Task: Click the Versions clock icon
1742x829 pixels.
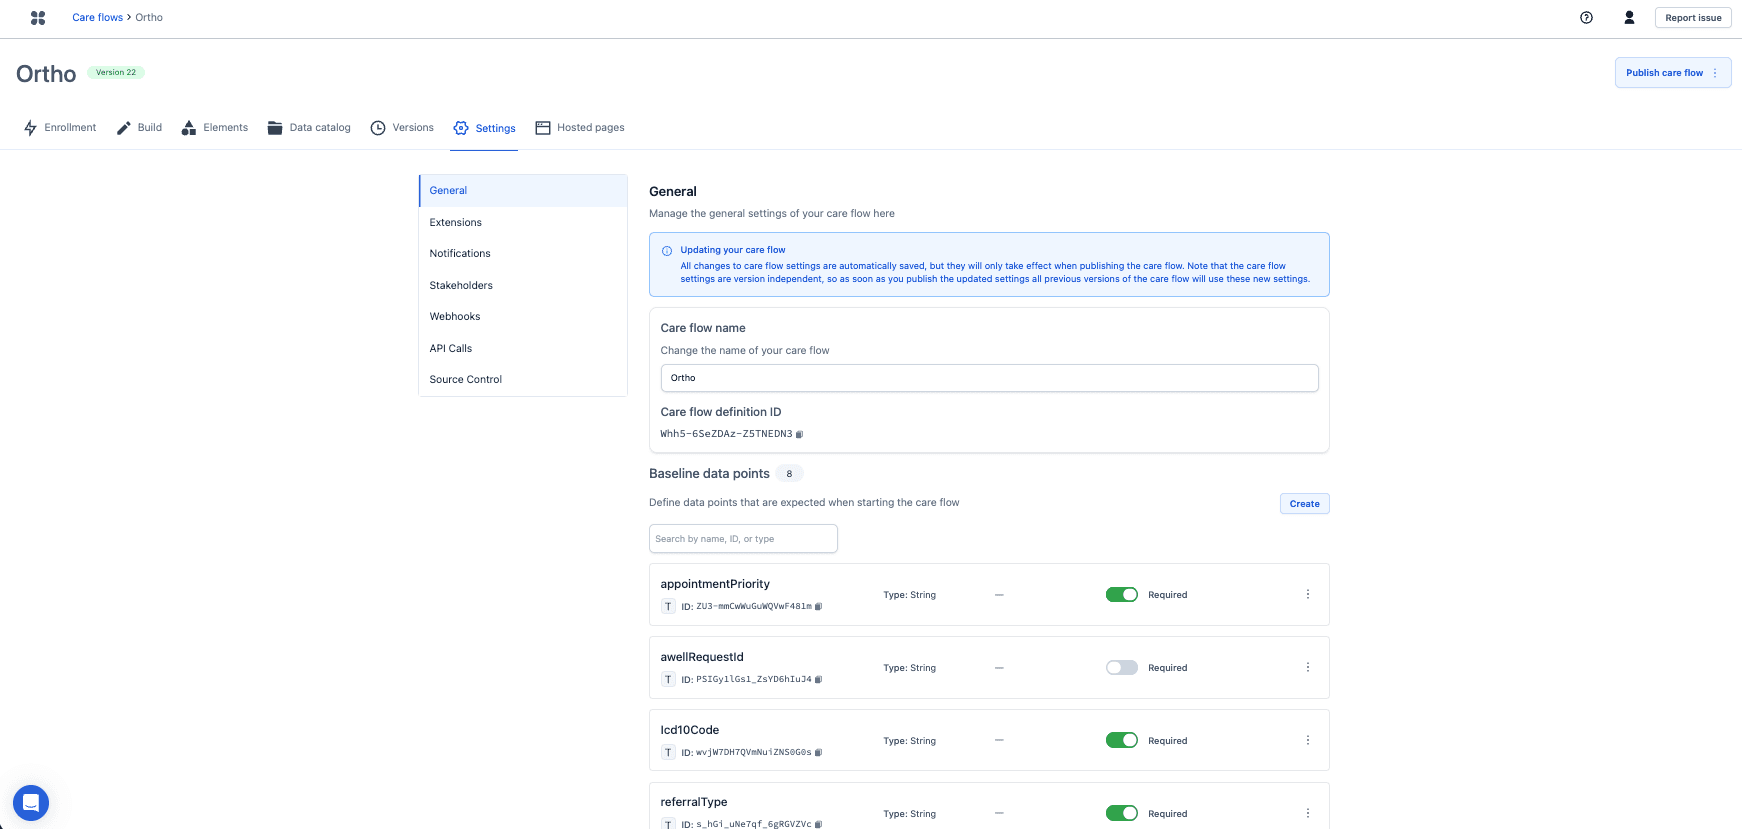Action: 378,128
